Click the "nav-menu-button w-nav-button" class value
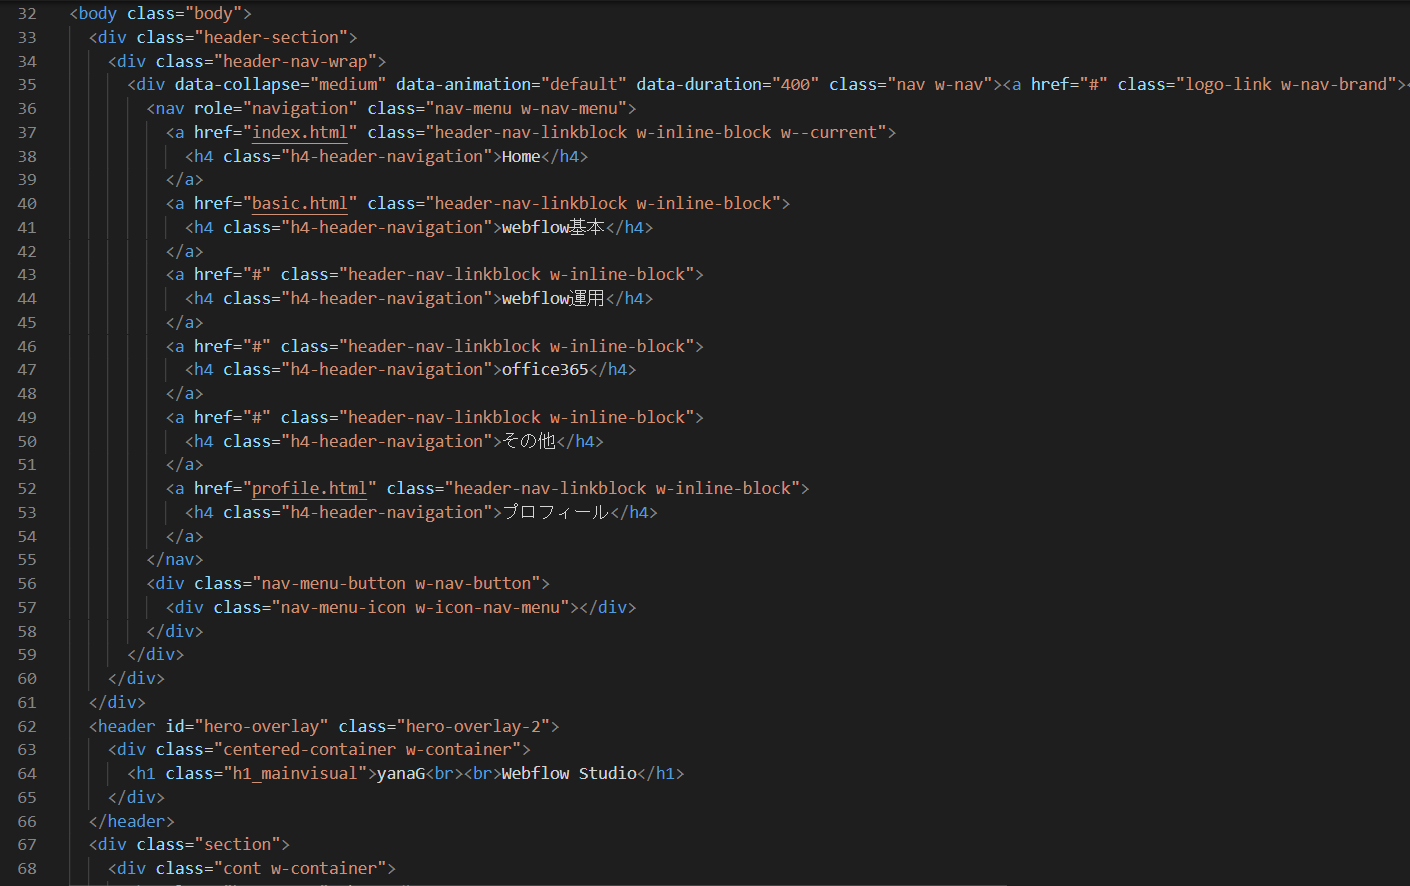The width and height of the screenshot is (1410, 886). pos(396,583)
